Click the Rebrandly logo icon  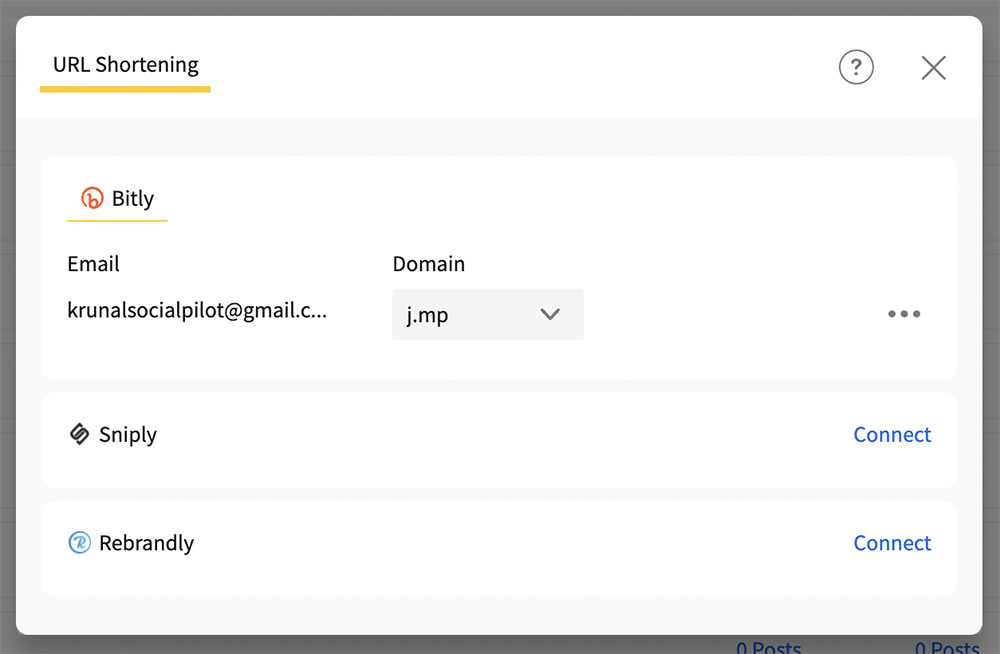80,542
